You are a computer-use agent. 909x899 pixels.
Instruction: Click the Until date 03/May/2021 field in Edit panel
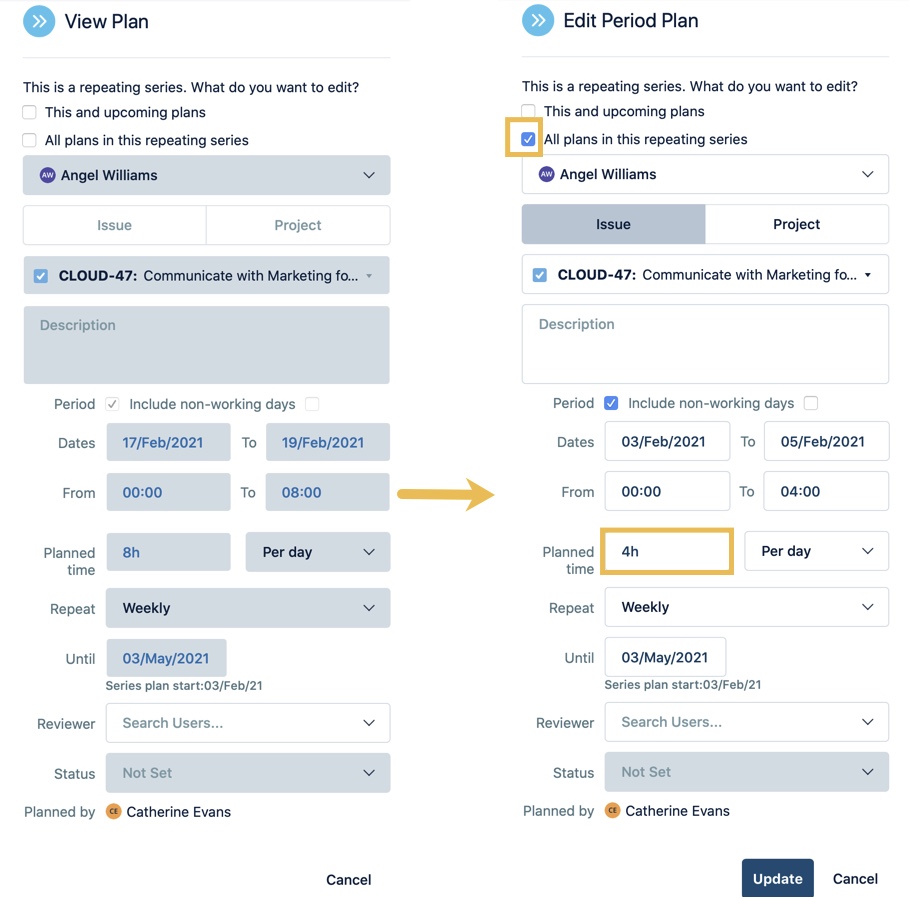665,657
